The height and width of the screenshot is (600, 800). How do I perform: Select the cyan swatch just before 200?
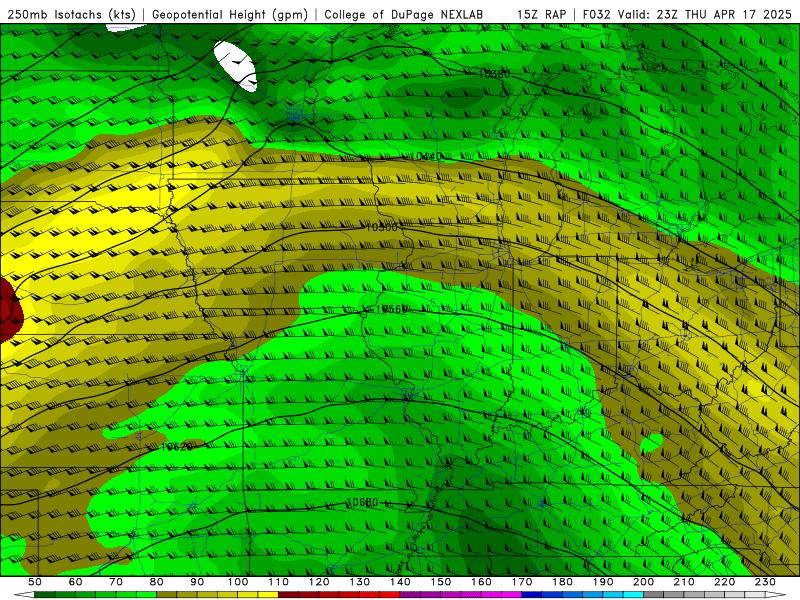pos(633,595)
